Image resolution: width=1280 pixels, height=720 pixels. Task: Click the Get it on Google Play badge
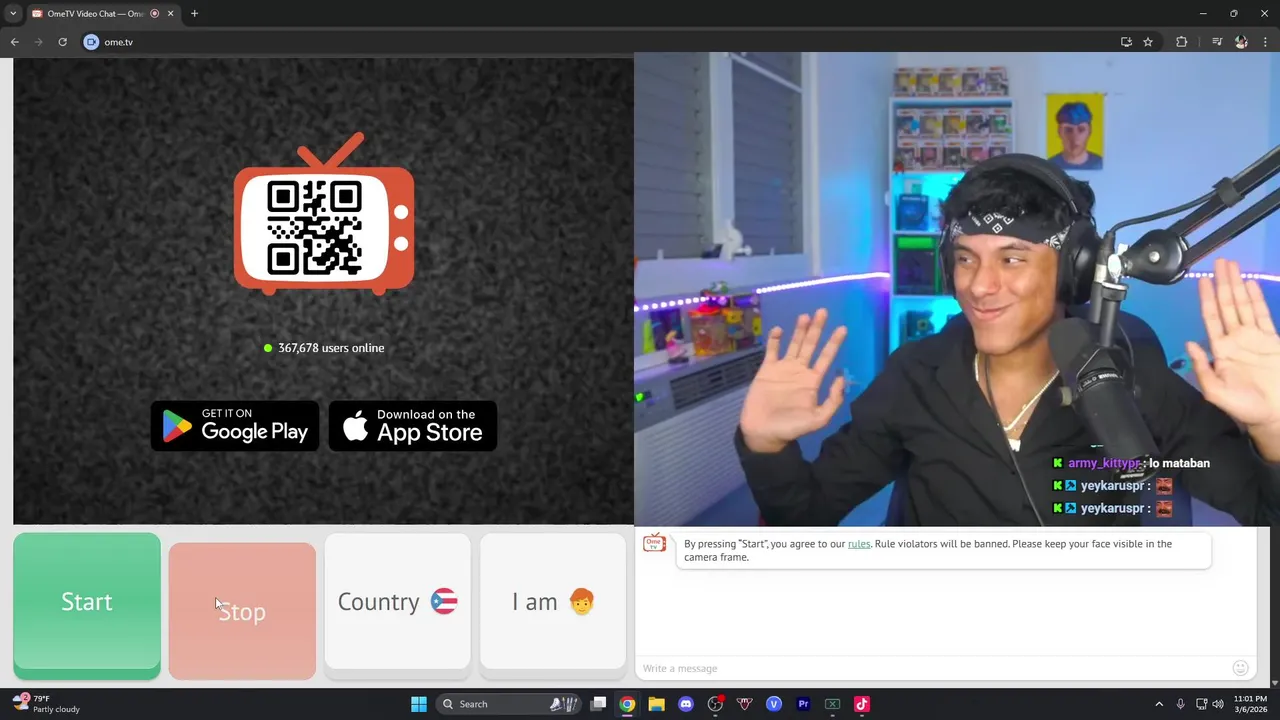pos(235,426)
